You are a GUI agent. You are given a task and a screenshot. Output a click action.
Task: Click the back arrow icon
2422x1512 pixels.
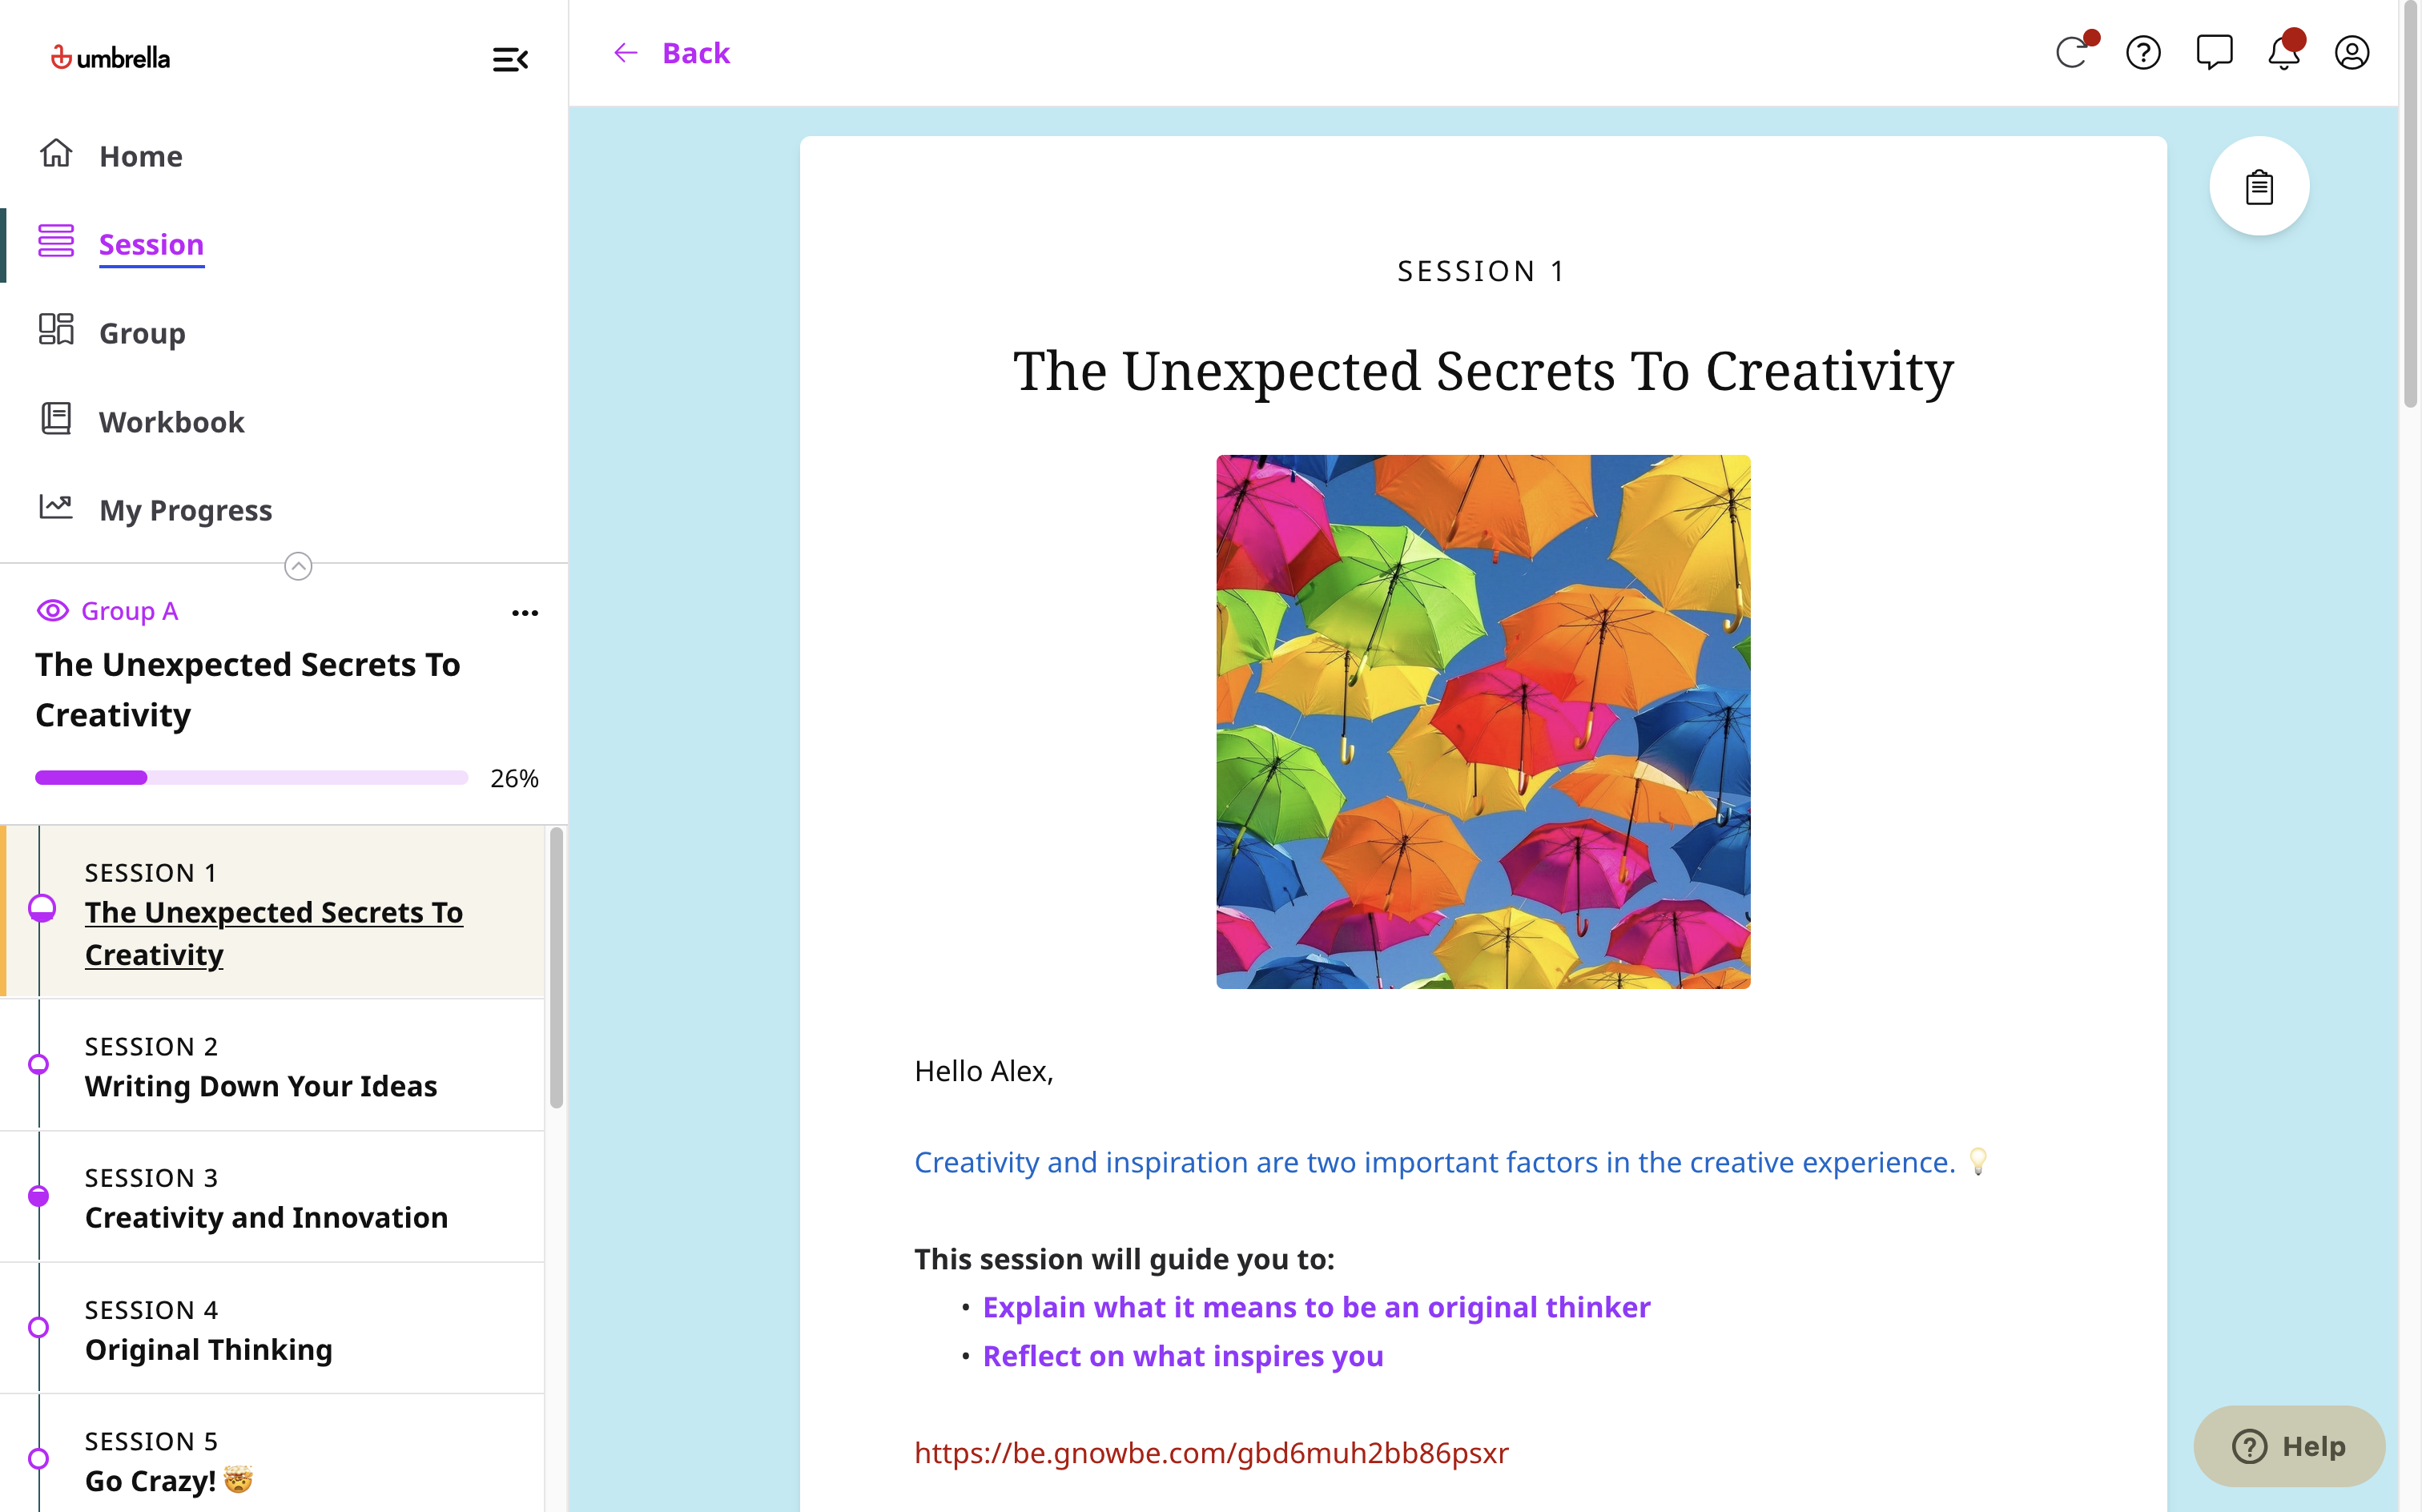click(626, 53)
